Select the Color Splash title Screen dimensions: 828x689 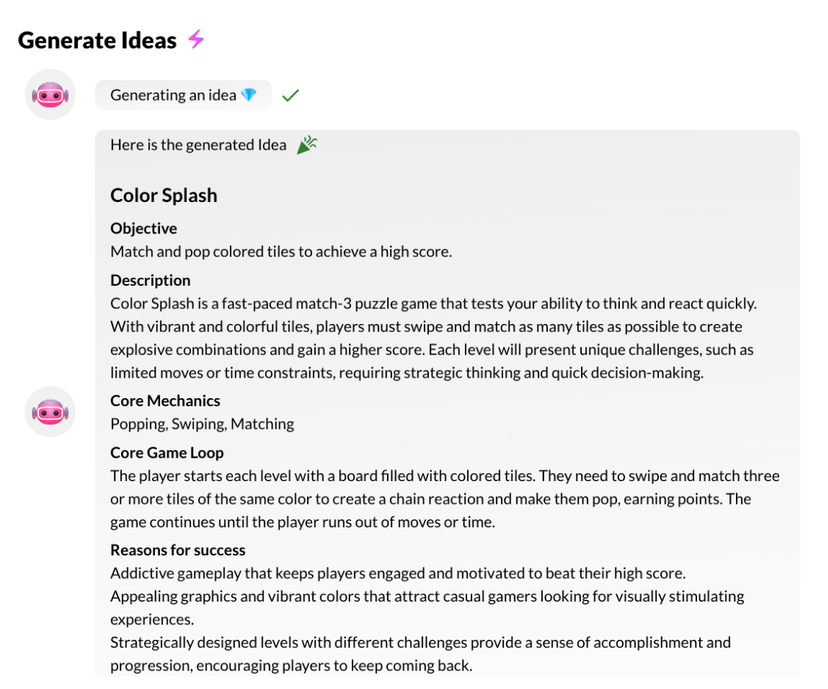click(163, 195)
